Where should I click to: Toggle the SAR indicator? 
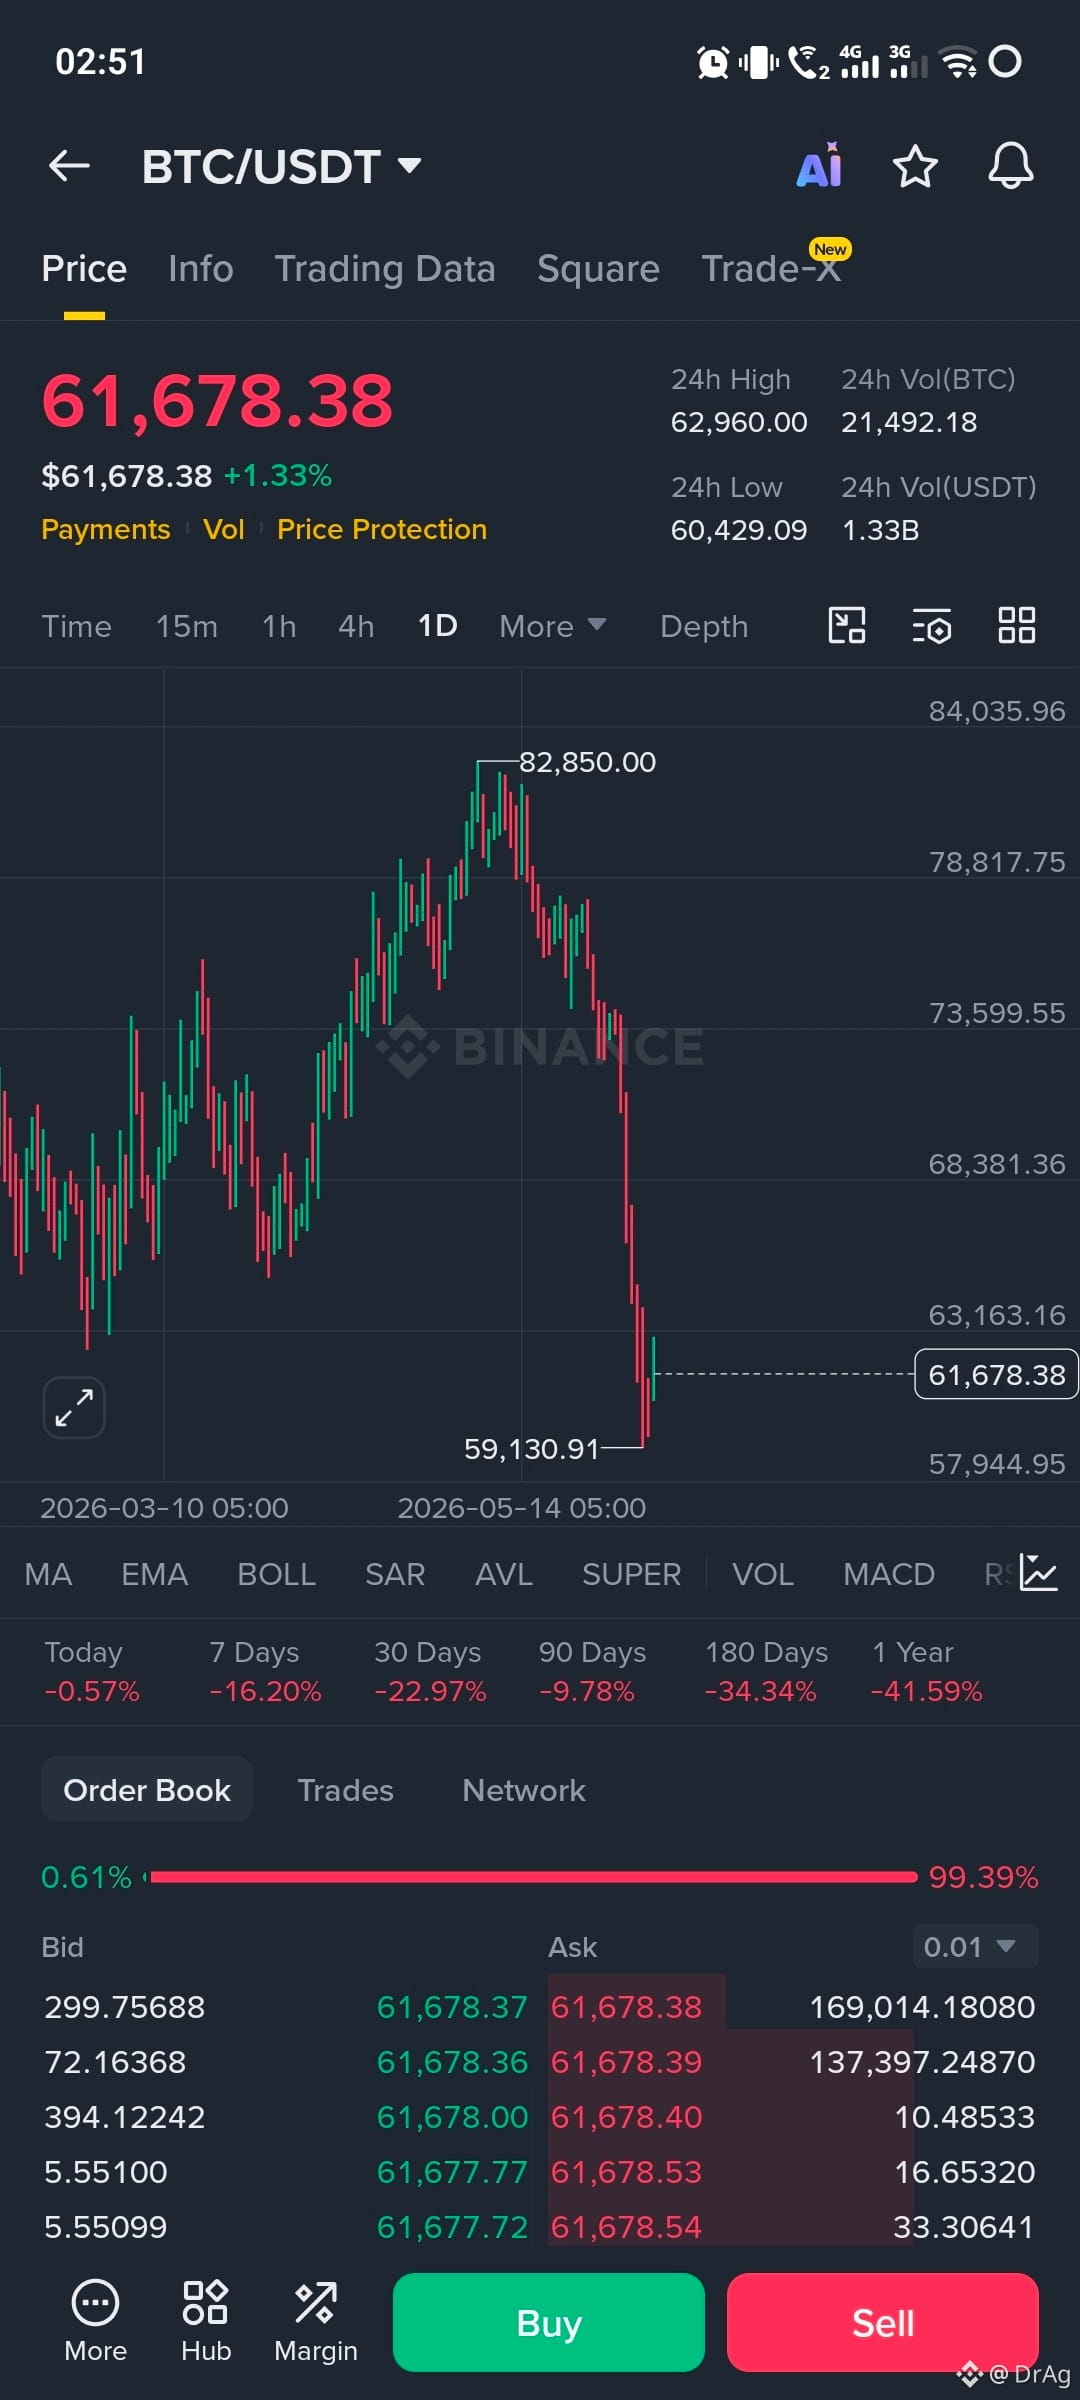click(395, 1574)
